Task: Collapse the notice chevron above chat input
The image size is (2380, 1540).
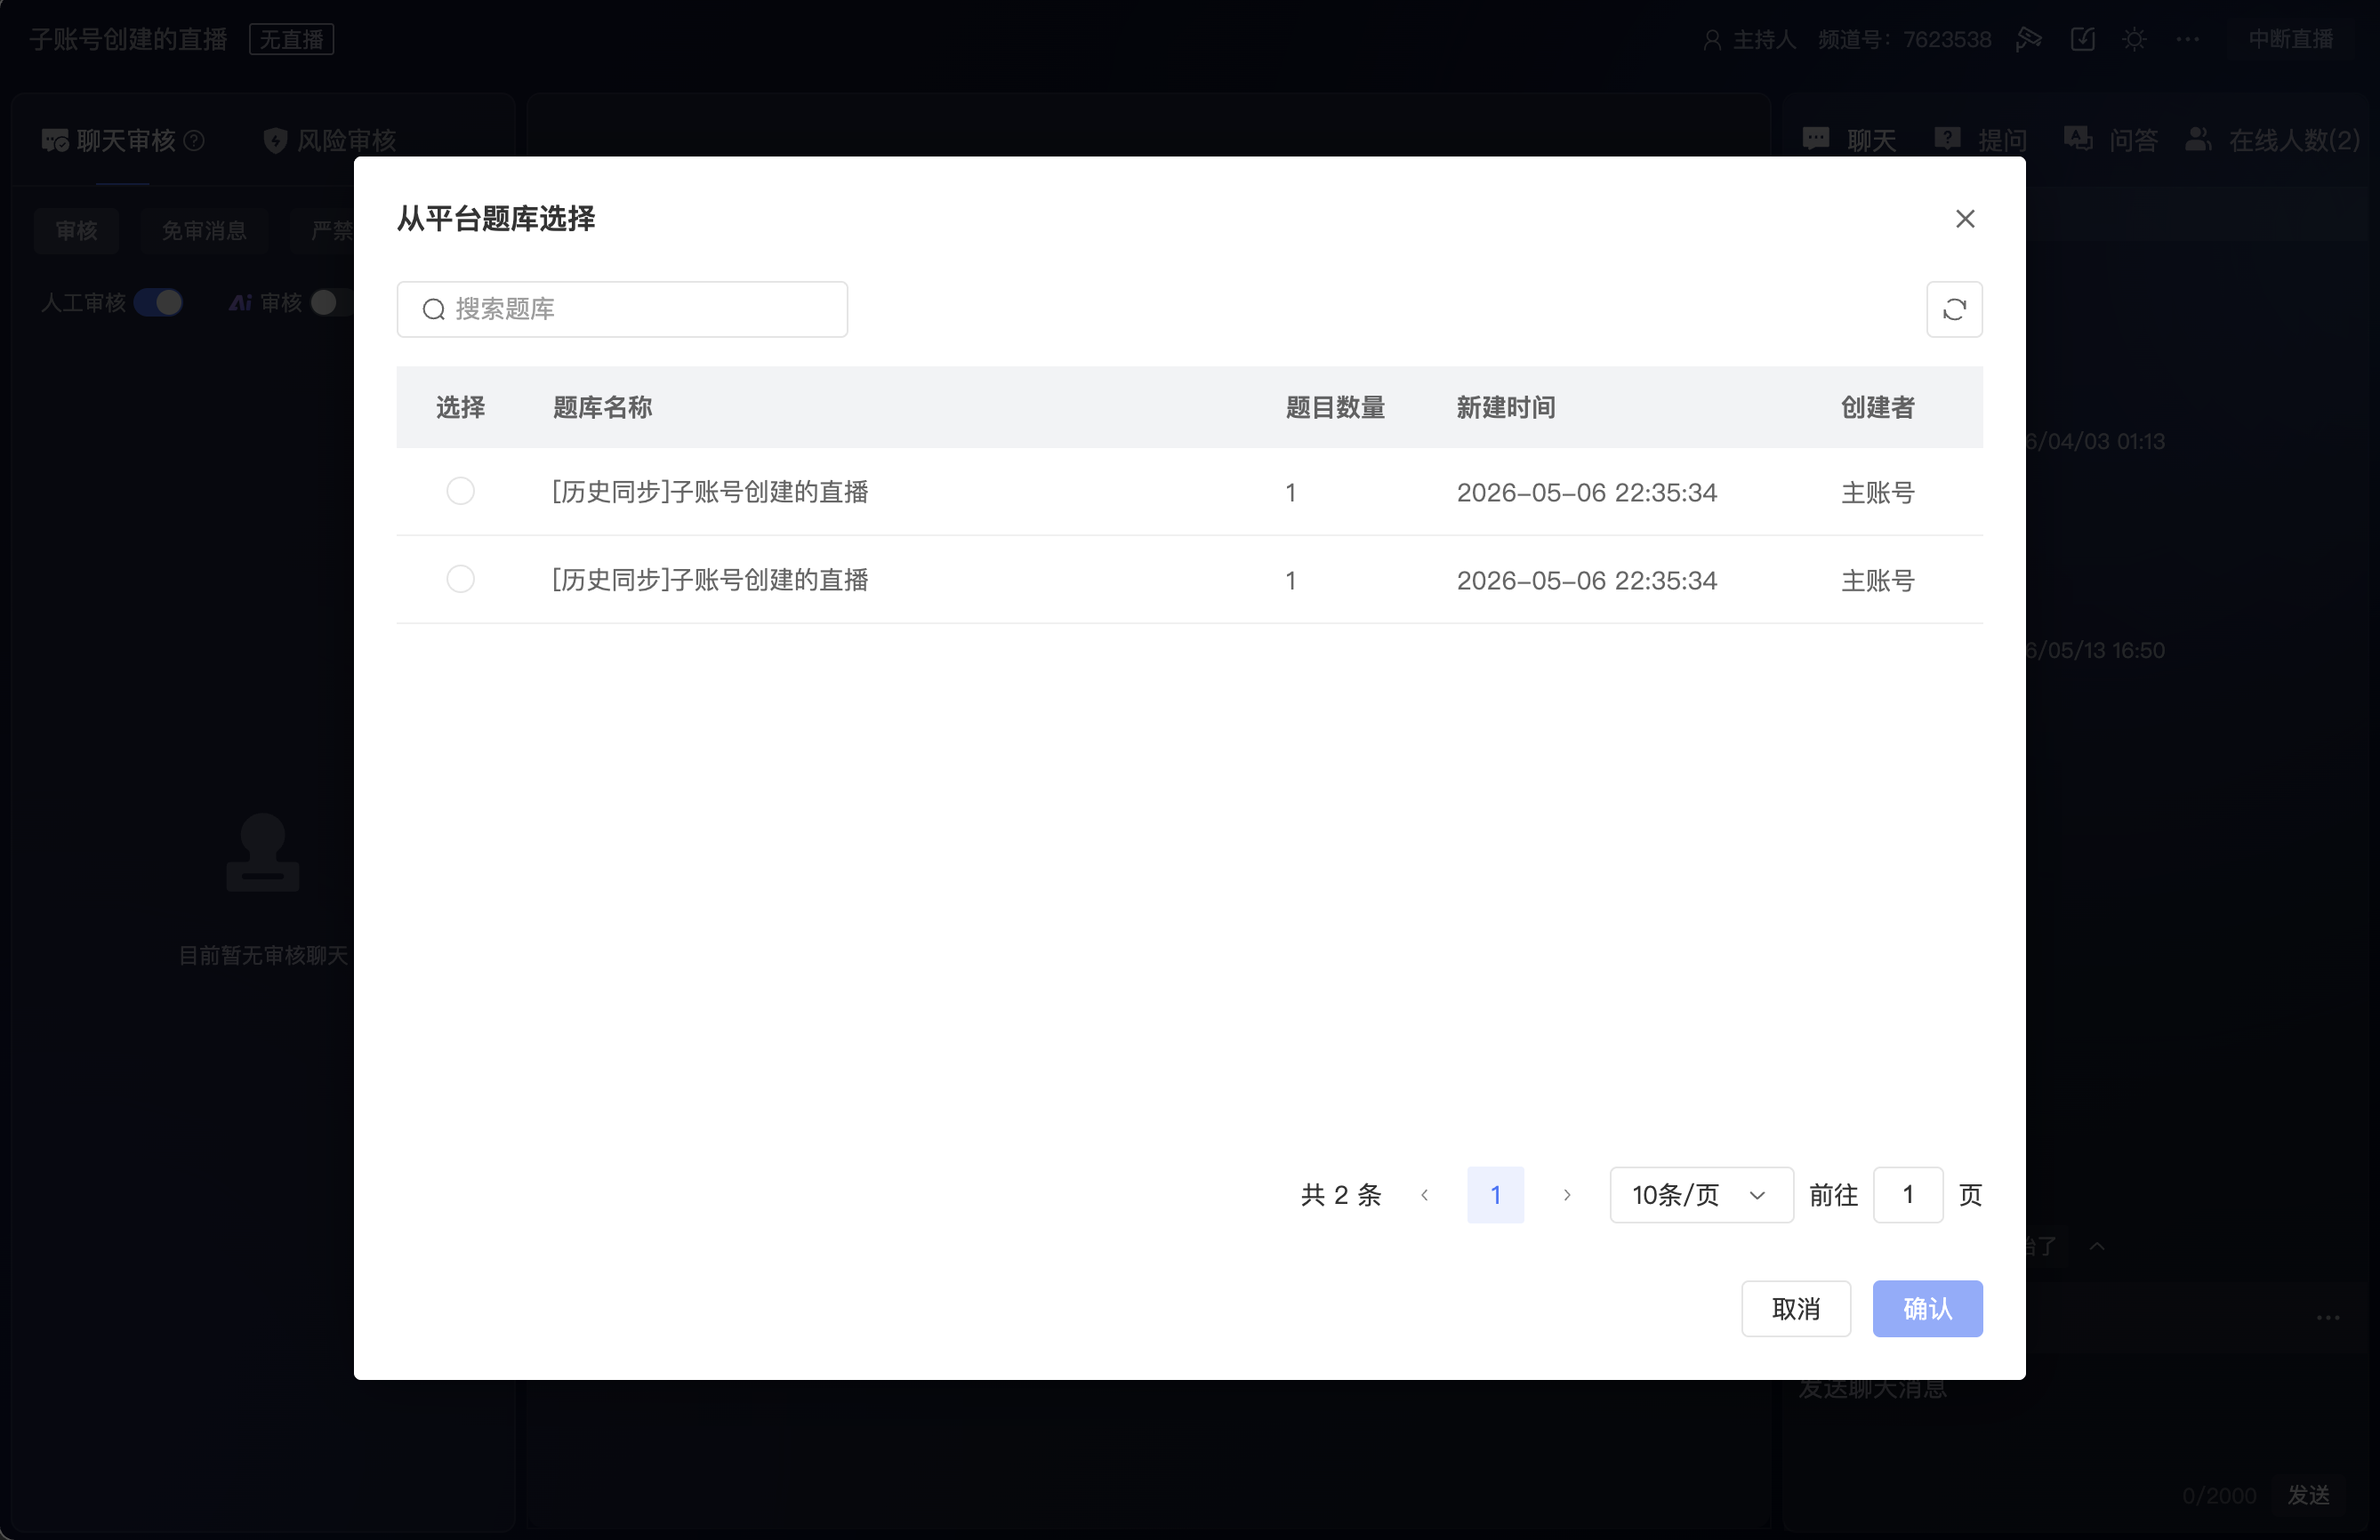Action: (2097, 1246)
